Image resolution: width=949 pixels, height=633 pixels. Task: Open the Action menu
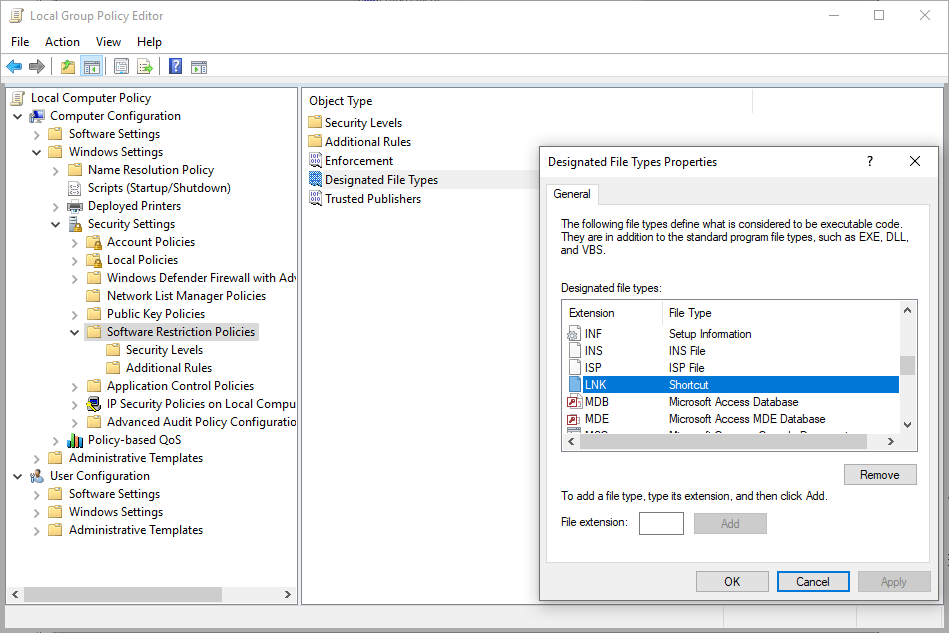tap(62, 42)
